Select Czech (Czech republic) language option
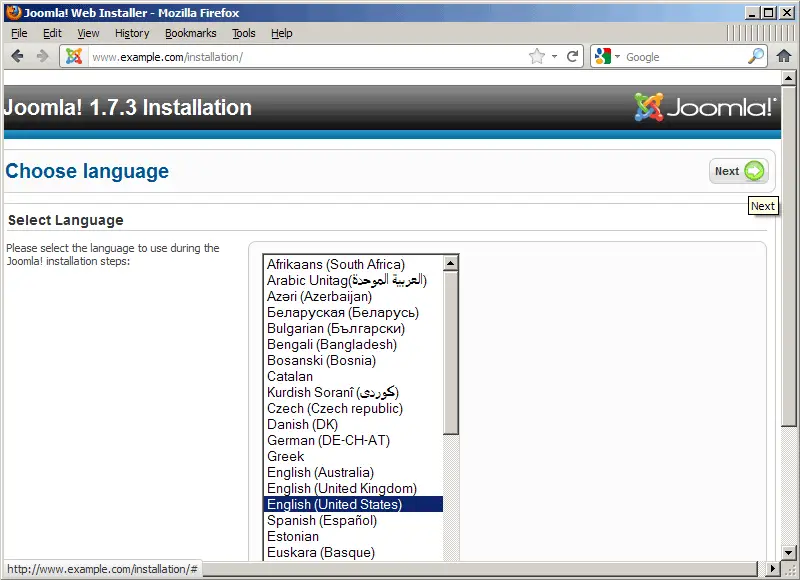The image size is (800, 580). click(353, 408)
